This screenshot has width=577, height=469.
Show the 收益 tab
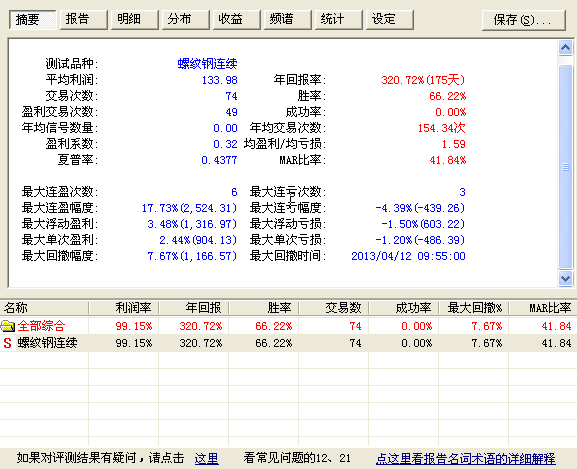pos(237,19)
